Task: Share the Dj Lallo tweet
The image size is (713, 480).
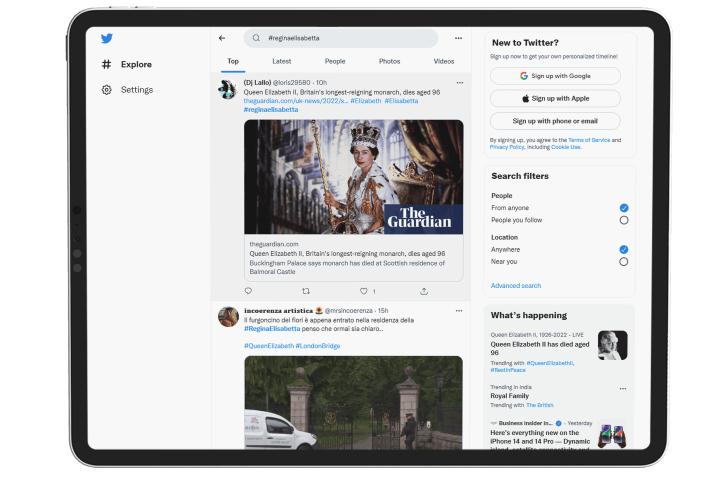Action: pyautogui.click(x=424, y=291)
